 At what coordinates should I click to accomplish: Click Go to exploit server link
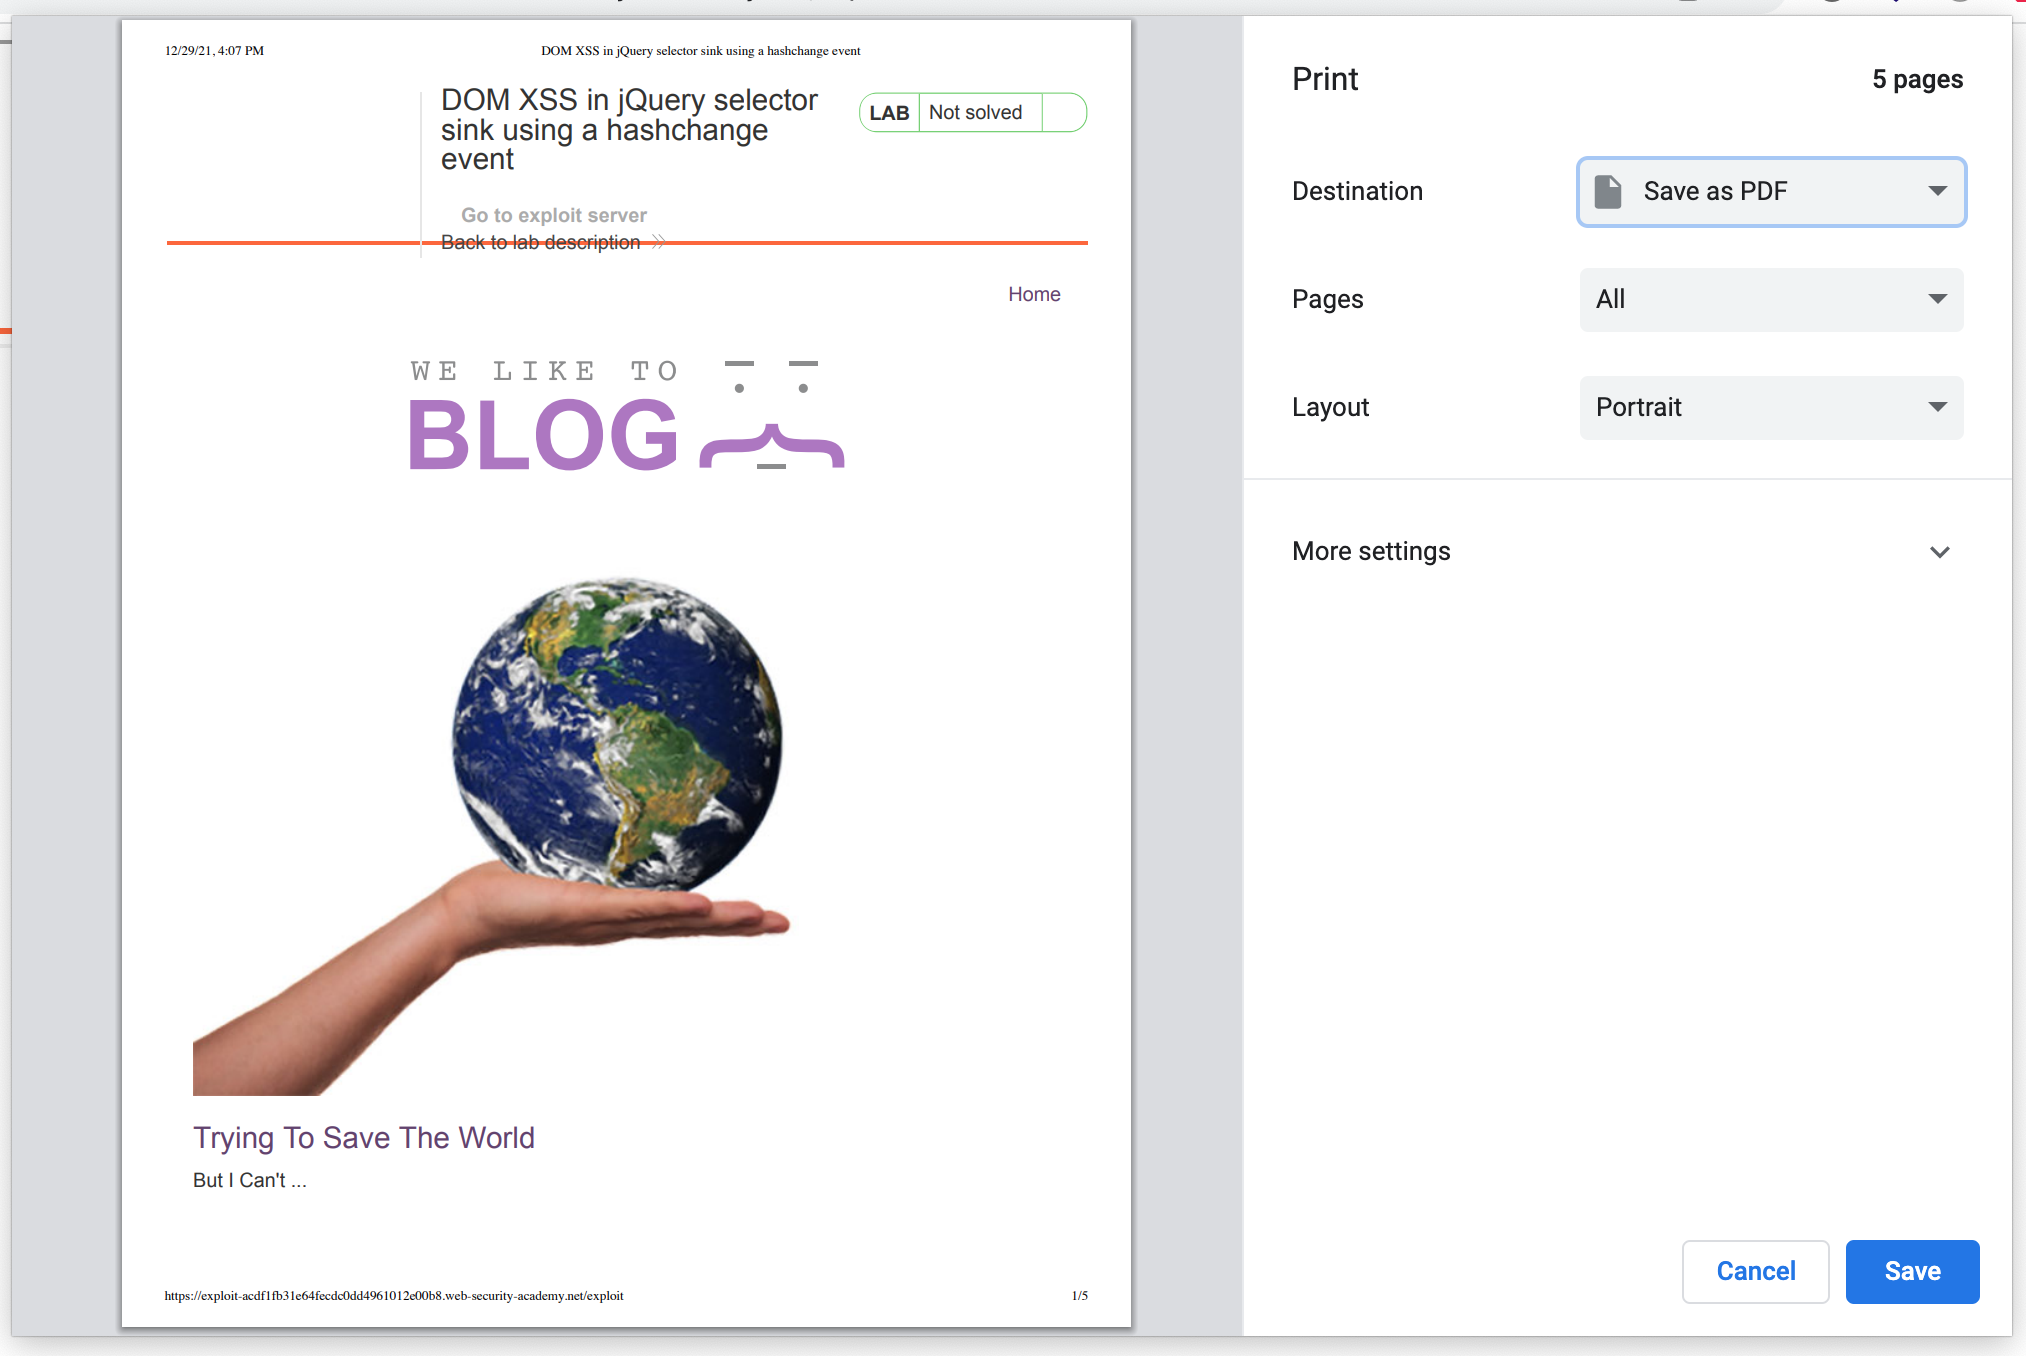(x=553, y=215)
